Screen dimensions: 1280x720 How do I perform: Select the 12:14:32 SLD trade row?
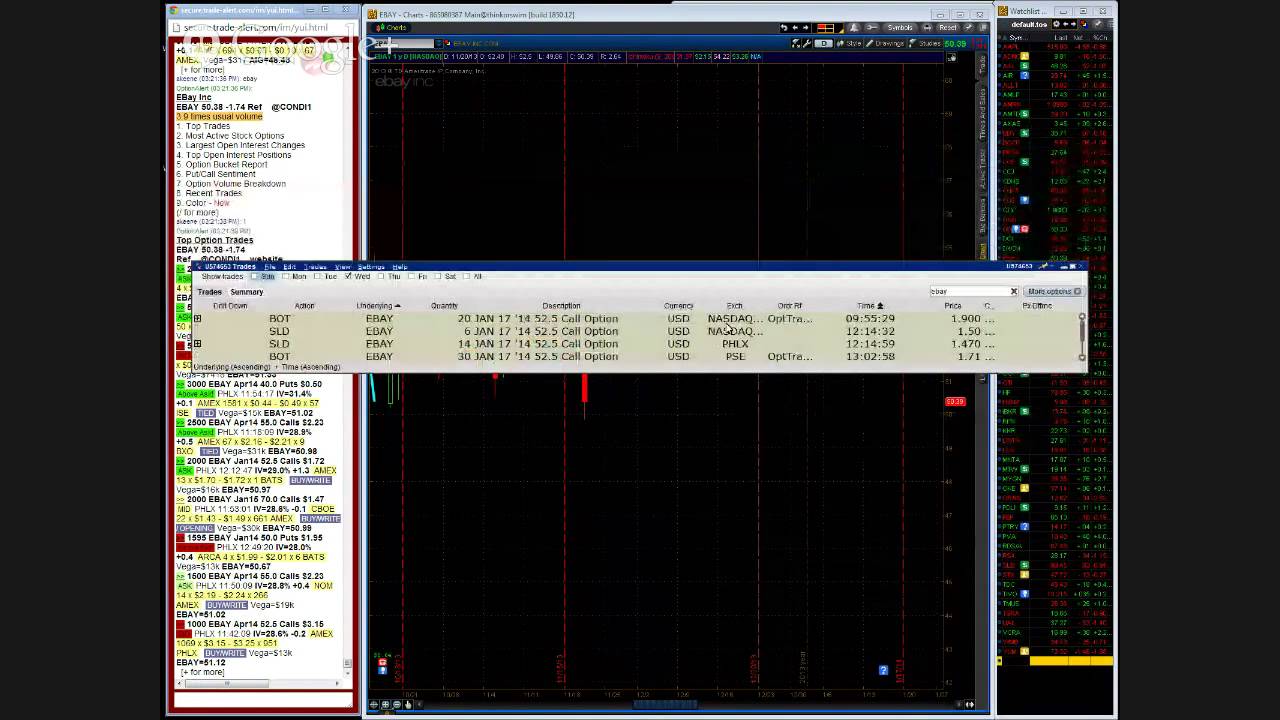635,331
